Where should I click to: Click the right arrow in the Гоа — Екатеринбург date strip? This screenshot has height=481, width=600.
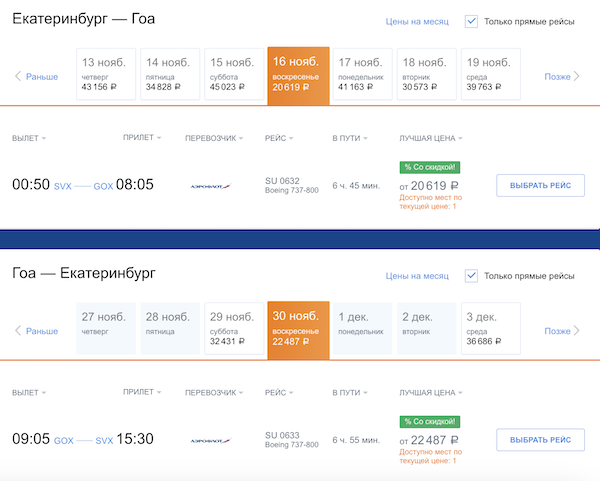tap(582, 331)
